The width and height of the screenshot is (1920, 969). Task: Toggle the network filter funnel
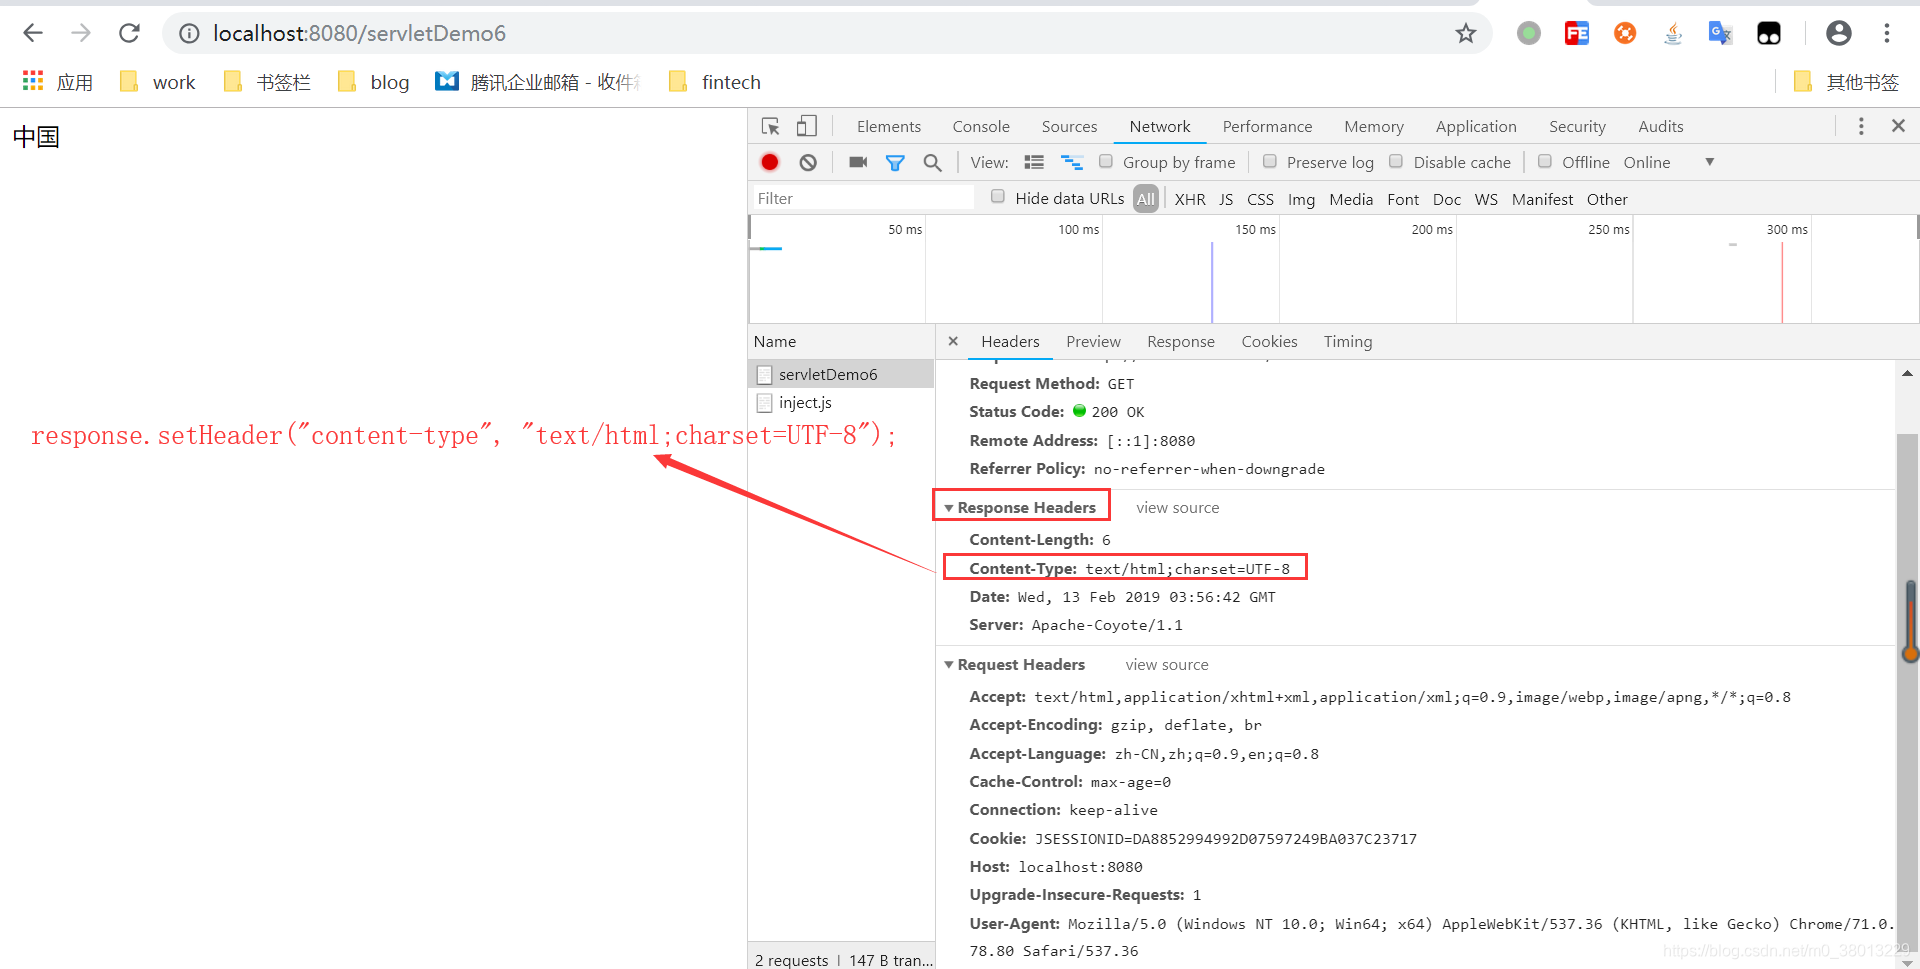[x=895, y=162]
